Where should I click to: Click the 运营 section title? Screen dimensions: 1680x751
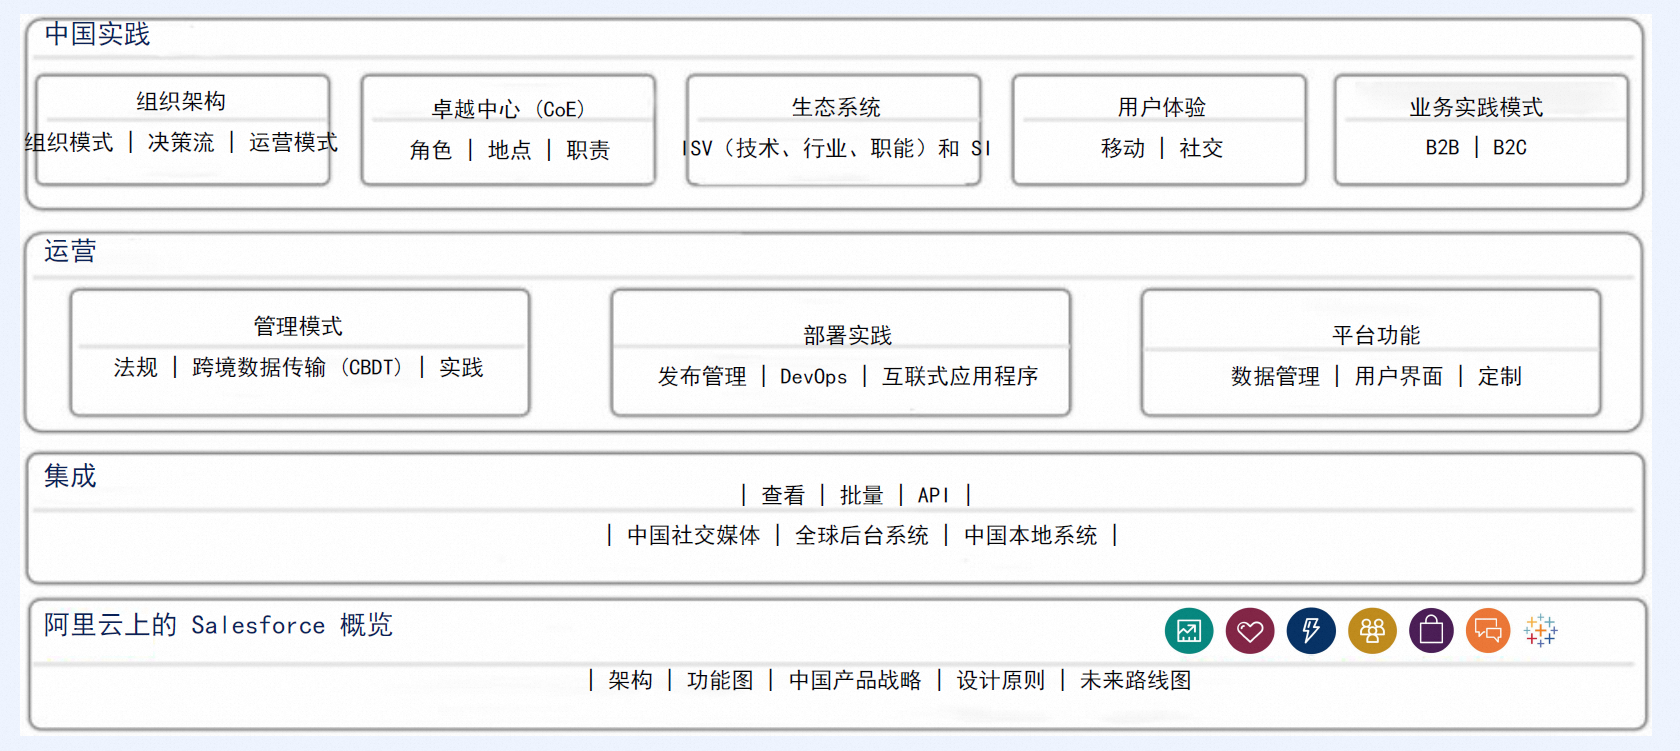click(70, 251)
